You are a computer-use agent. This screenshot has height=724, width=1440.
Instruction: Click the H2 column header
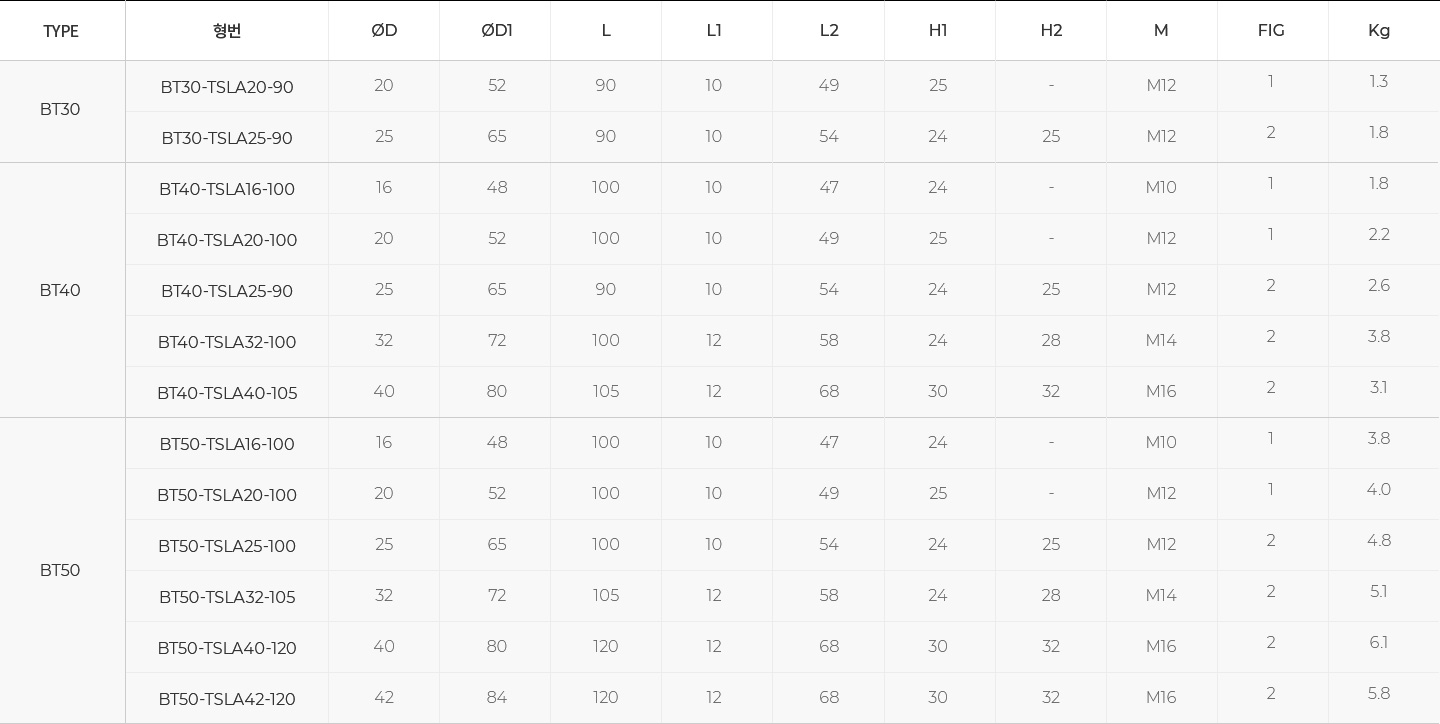[x=1051, y=30]
